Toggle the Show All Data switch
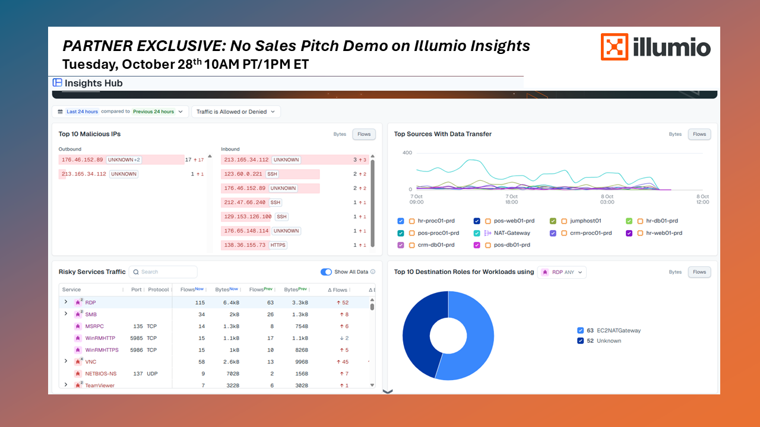 point(326,272)
